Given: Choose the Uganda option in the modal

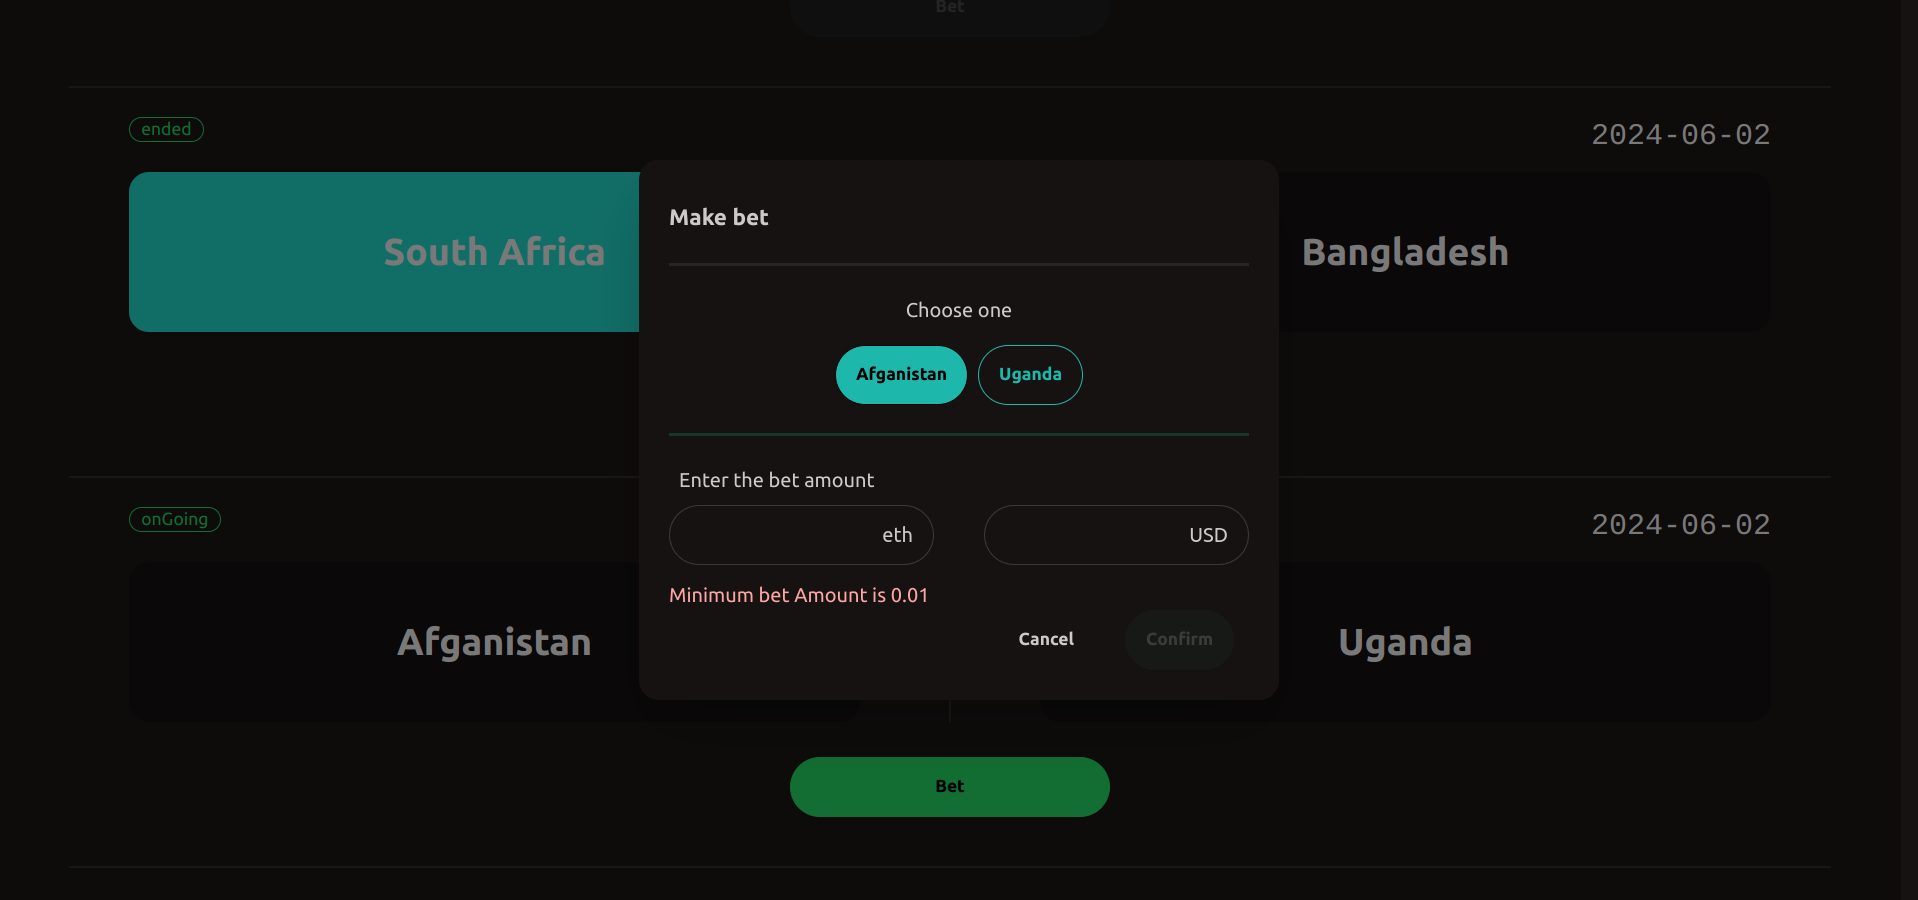Looking at the screenshot, I should coord(1030,375).
